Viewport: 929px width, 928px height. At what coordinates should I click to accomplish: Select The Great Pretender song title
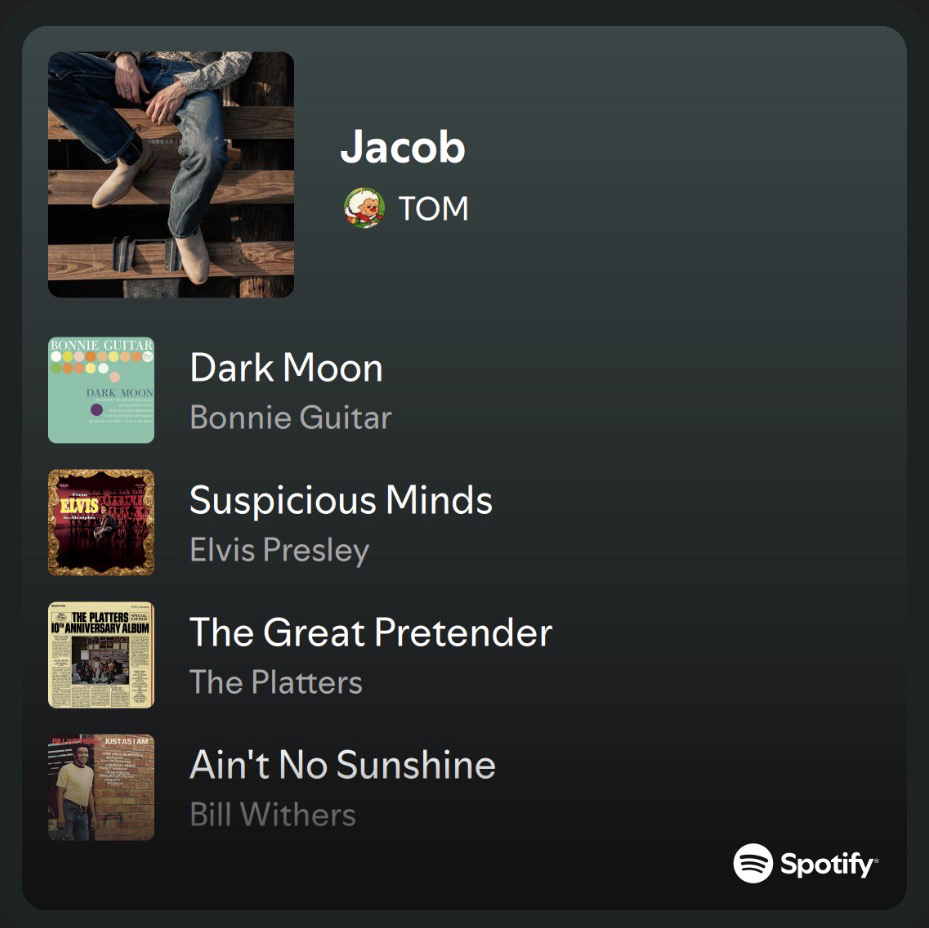pyautogui.click(x=371, y=632)
